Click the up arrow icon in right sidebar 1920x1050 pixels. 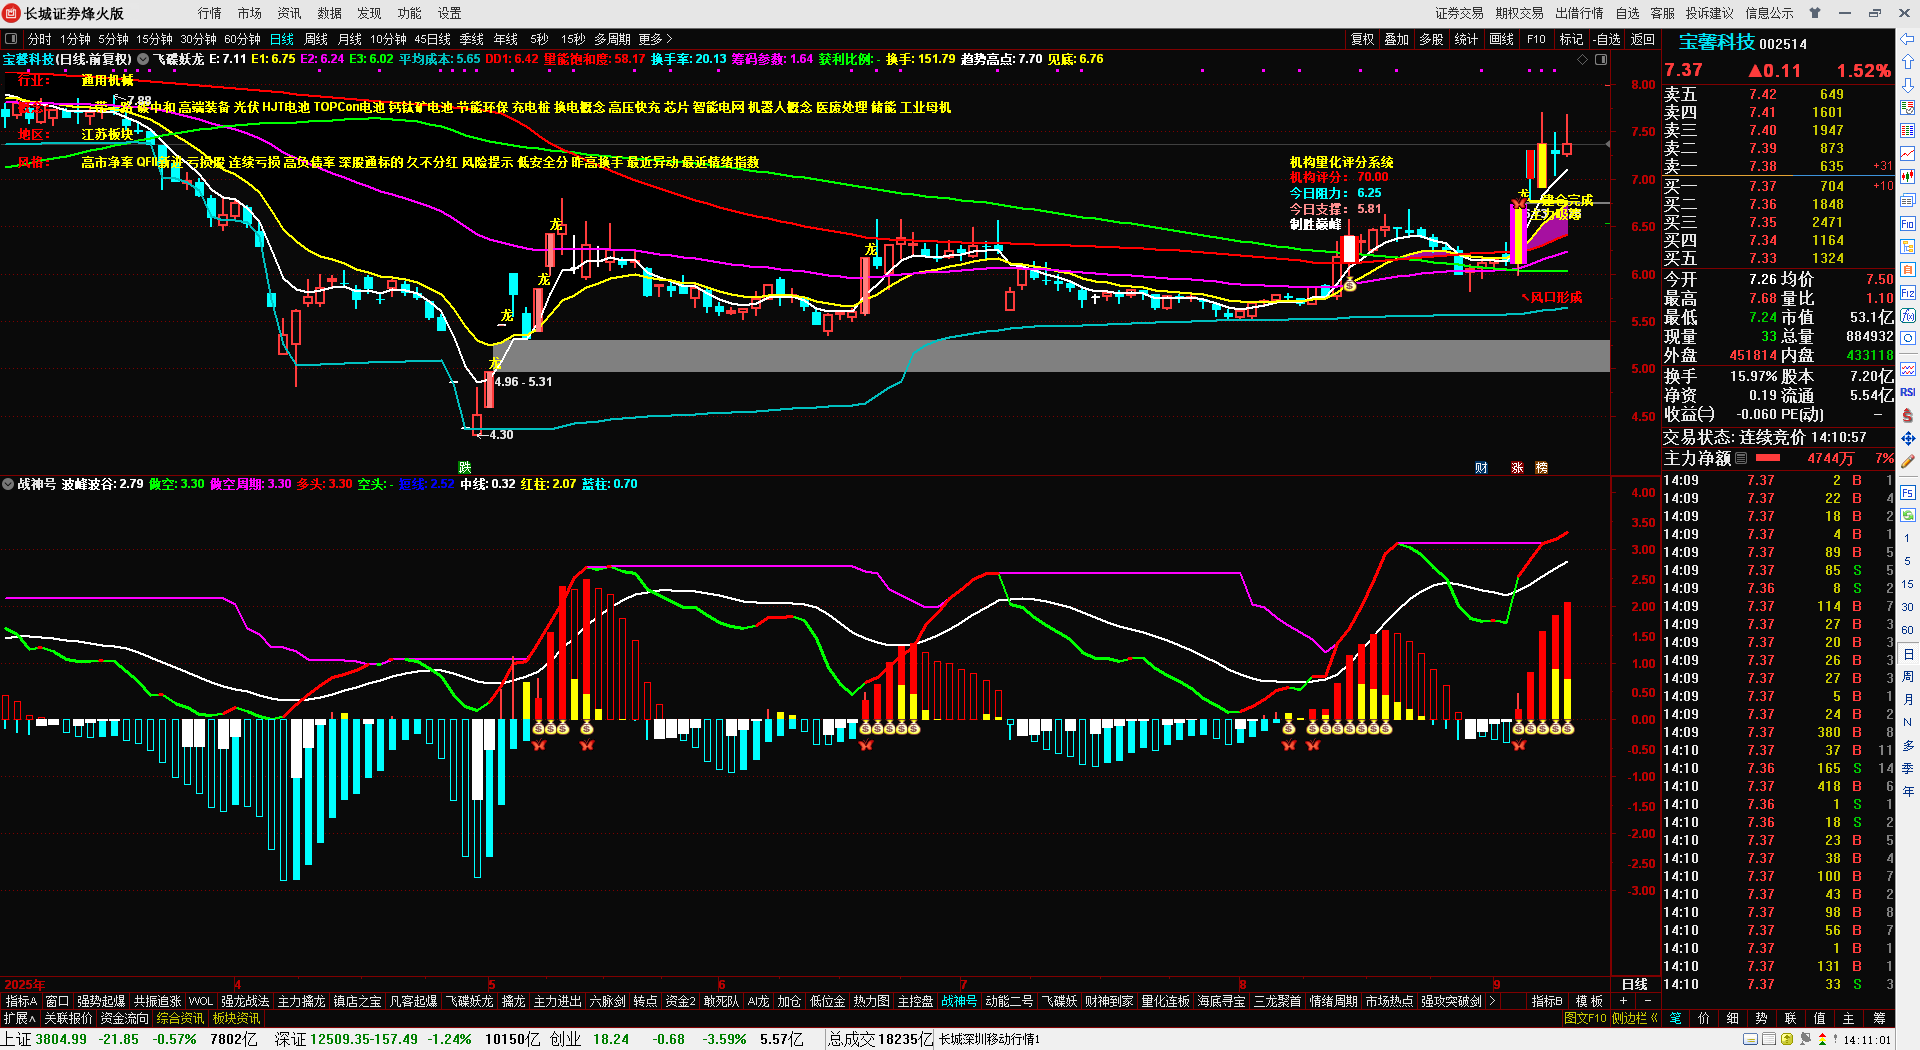(x=1908, y=62)
